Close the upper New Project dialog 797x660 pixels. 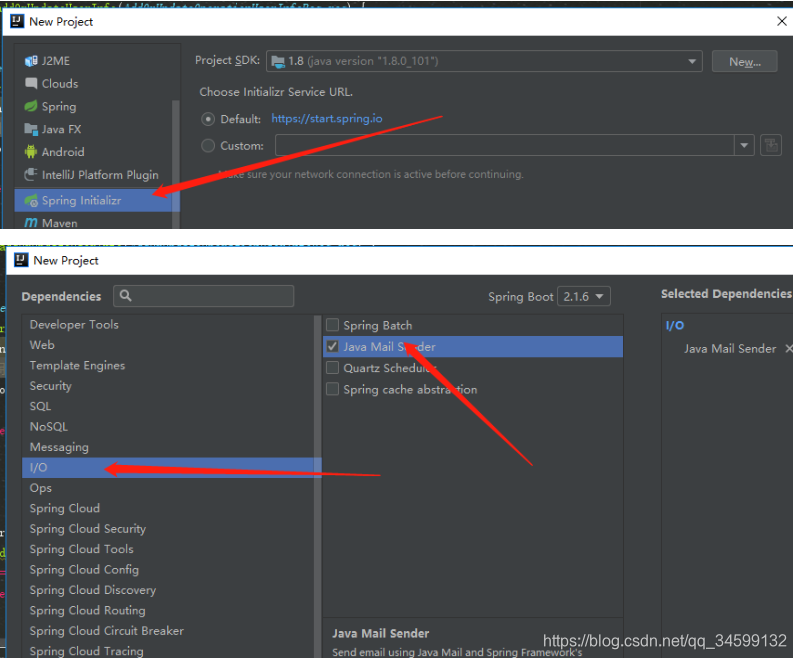pyautogui.click(x=782, y=21)
